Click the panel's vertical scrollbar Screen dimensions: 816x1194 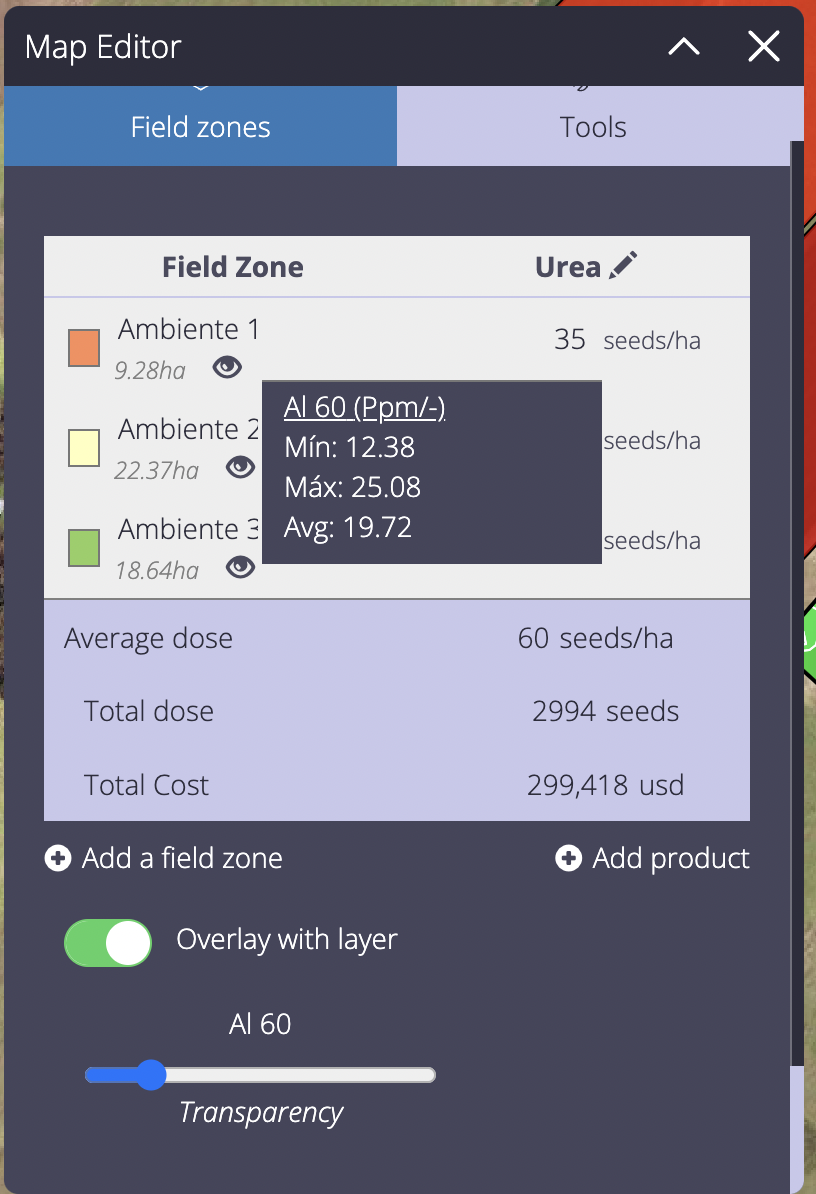(x=797, y=603)
